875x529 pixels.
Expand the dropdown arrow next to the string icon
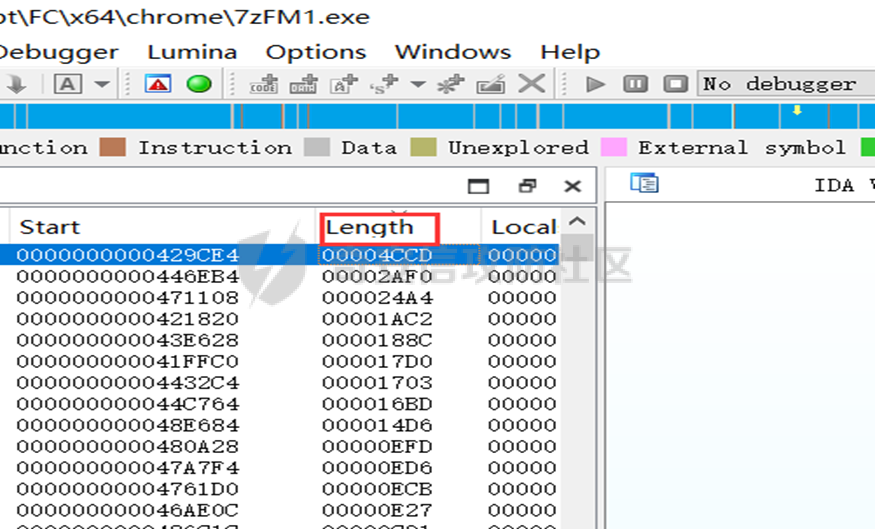point(418,85)
